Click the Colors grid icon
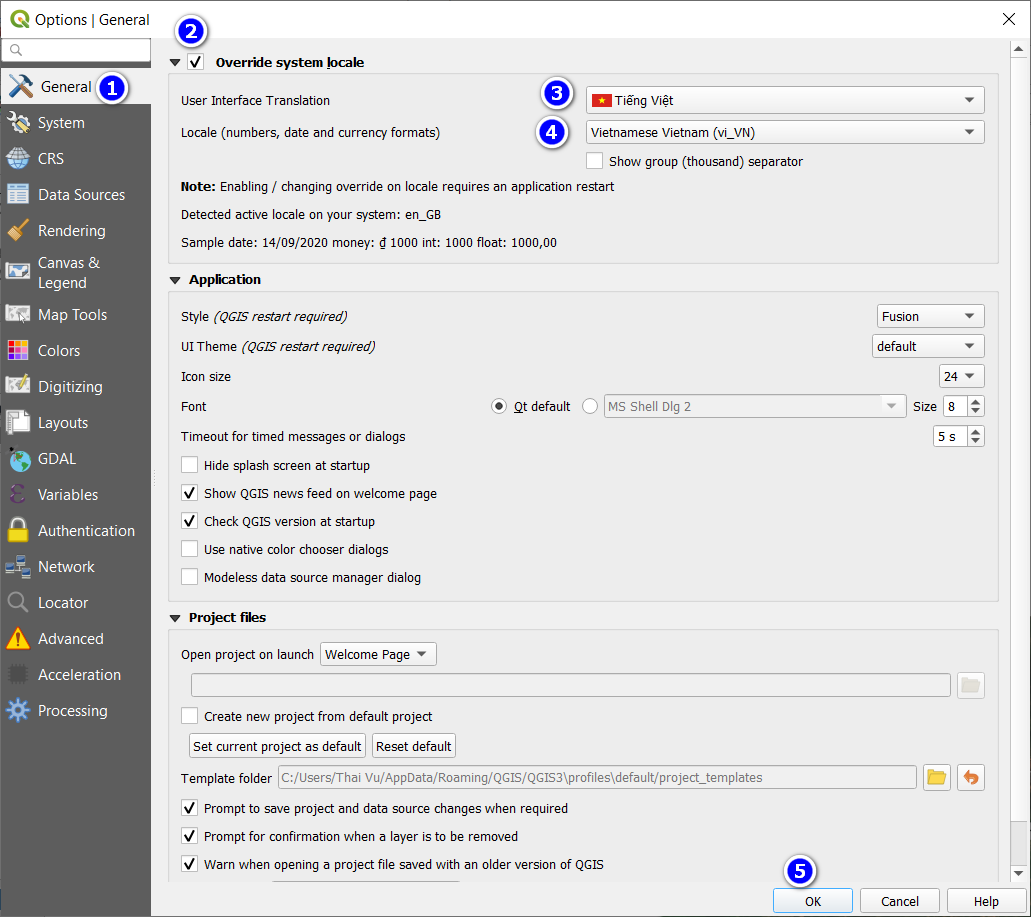Viewport: 1031px width, 917px height. click(18, 350)
